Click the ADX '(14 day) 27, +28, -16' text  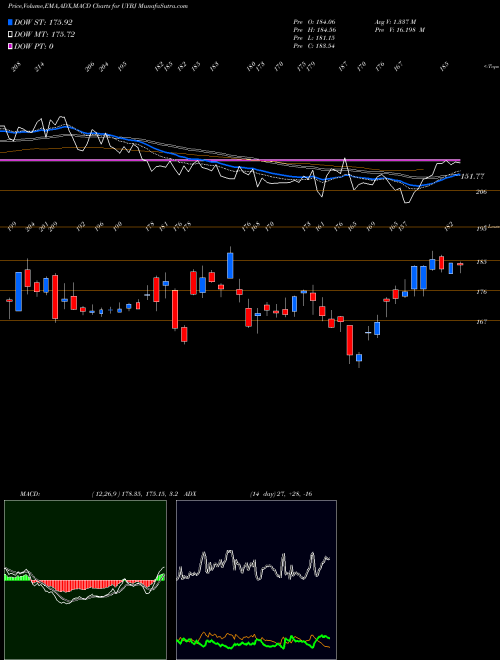(x=280, y=493)
